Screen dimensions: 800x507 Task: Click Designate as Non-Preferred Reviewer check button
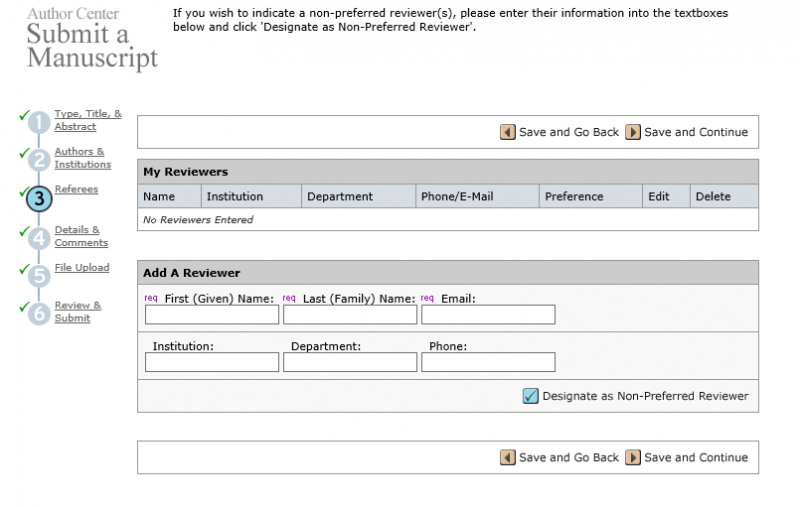(531, 396)
